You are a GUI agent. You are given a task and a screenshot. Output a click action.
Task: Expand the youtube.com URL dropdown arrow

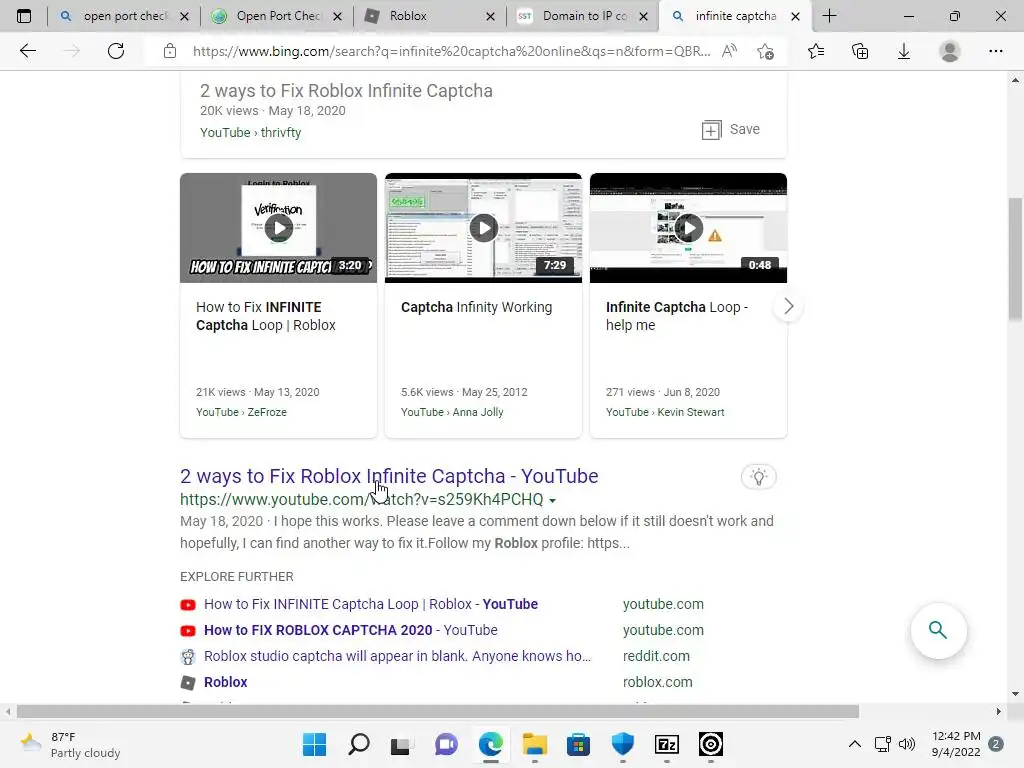552,500
